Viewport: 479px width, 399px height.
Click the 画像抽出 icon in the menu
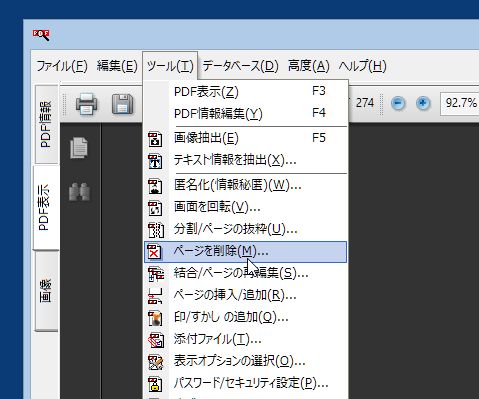tap(155, 139)
